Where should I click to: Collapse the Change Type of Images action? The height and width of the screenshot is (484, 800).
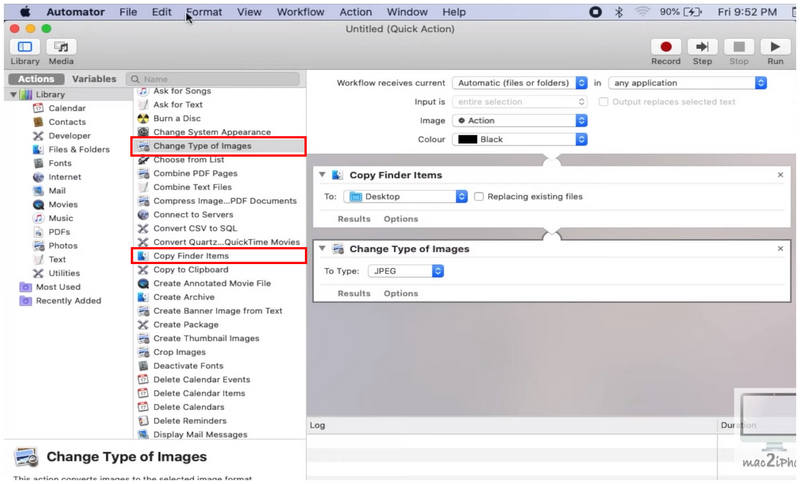tap(322, 249)
